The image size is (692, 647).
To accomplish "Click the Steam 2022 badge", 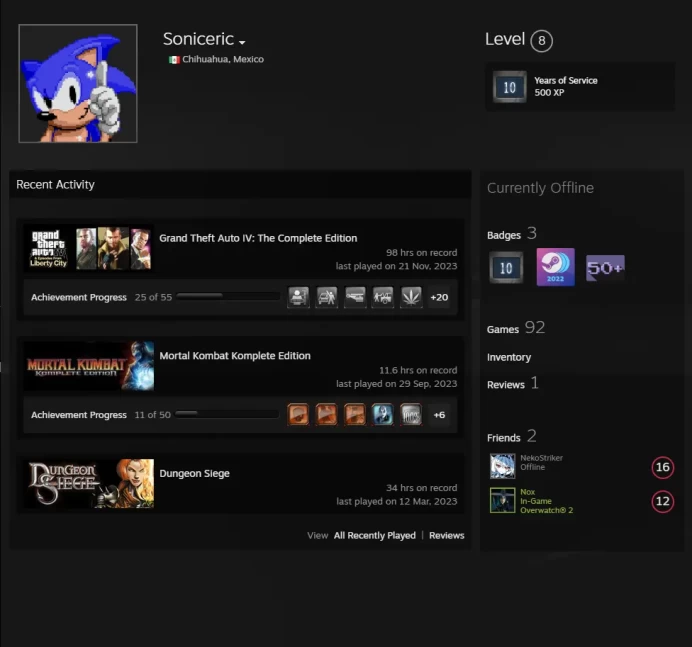I will pos(555,267).
